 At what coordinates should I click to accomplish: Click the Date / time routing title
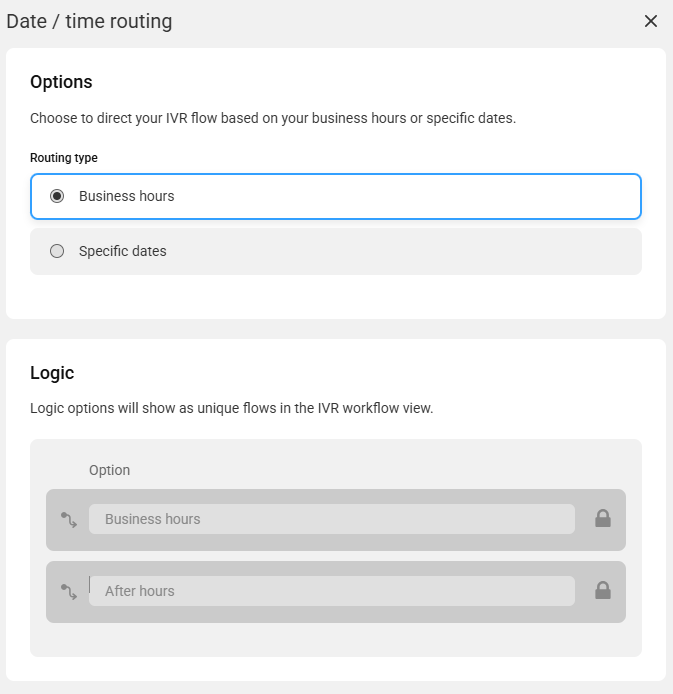click(x=89, y=21)
